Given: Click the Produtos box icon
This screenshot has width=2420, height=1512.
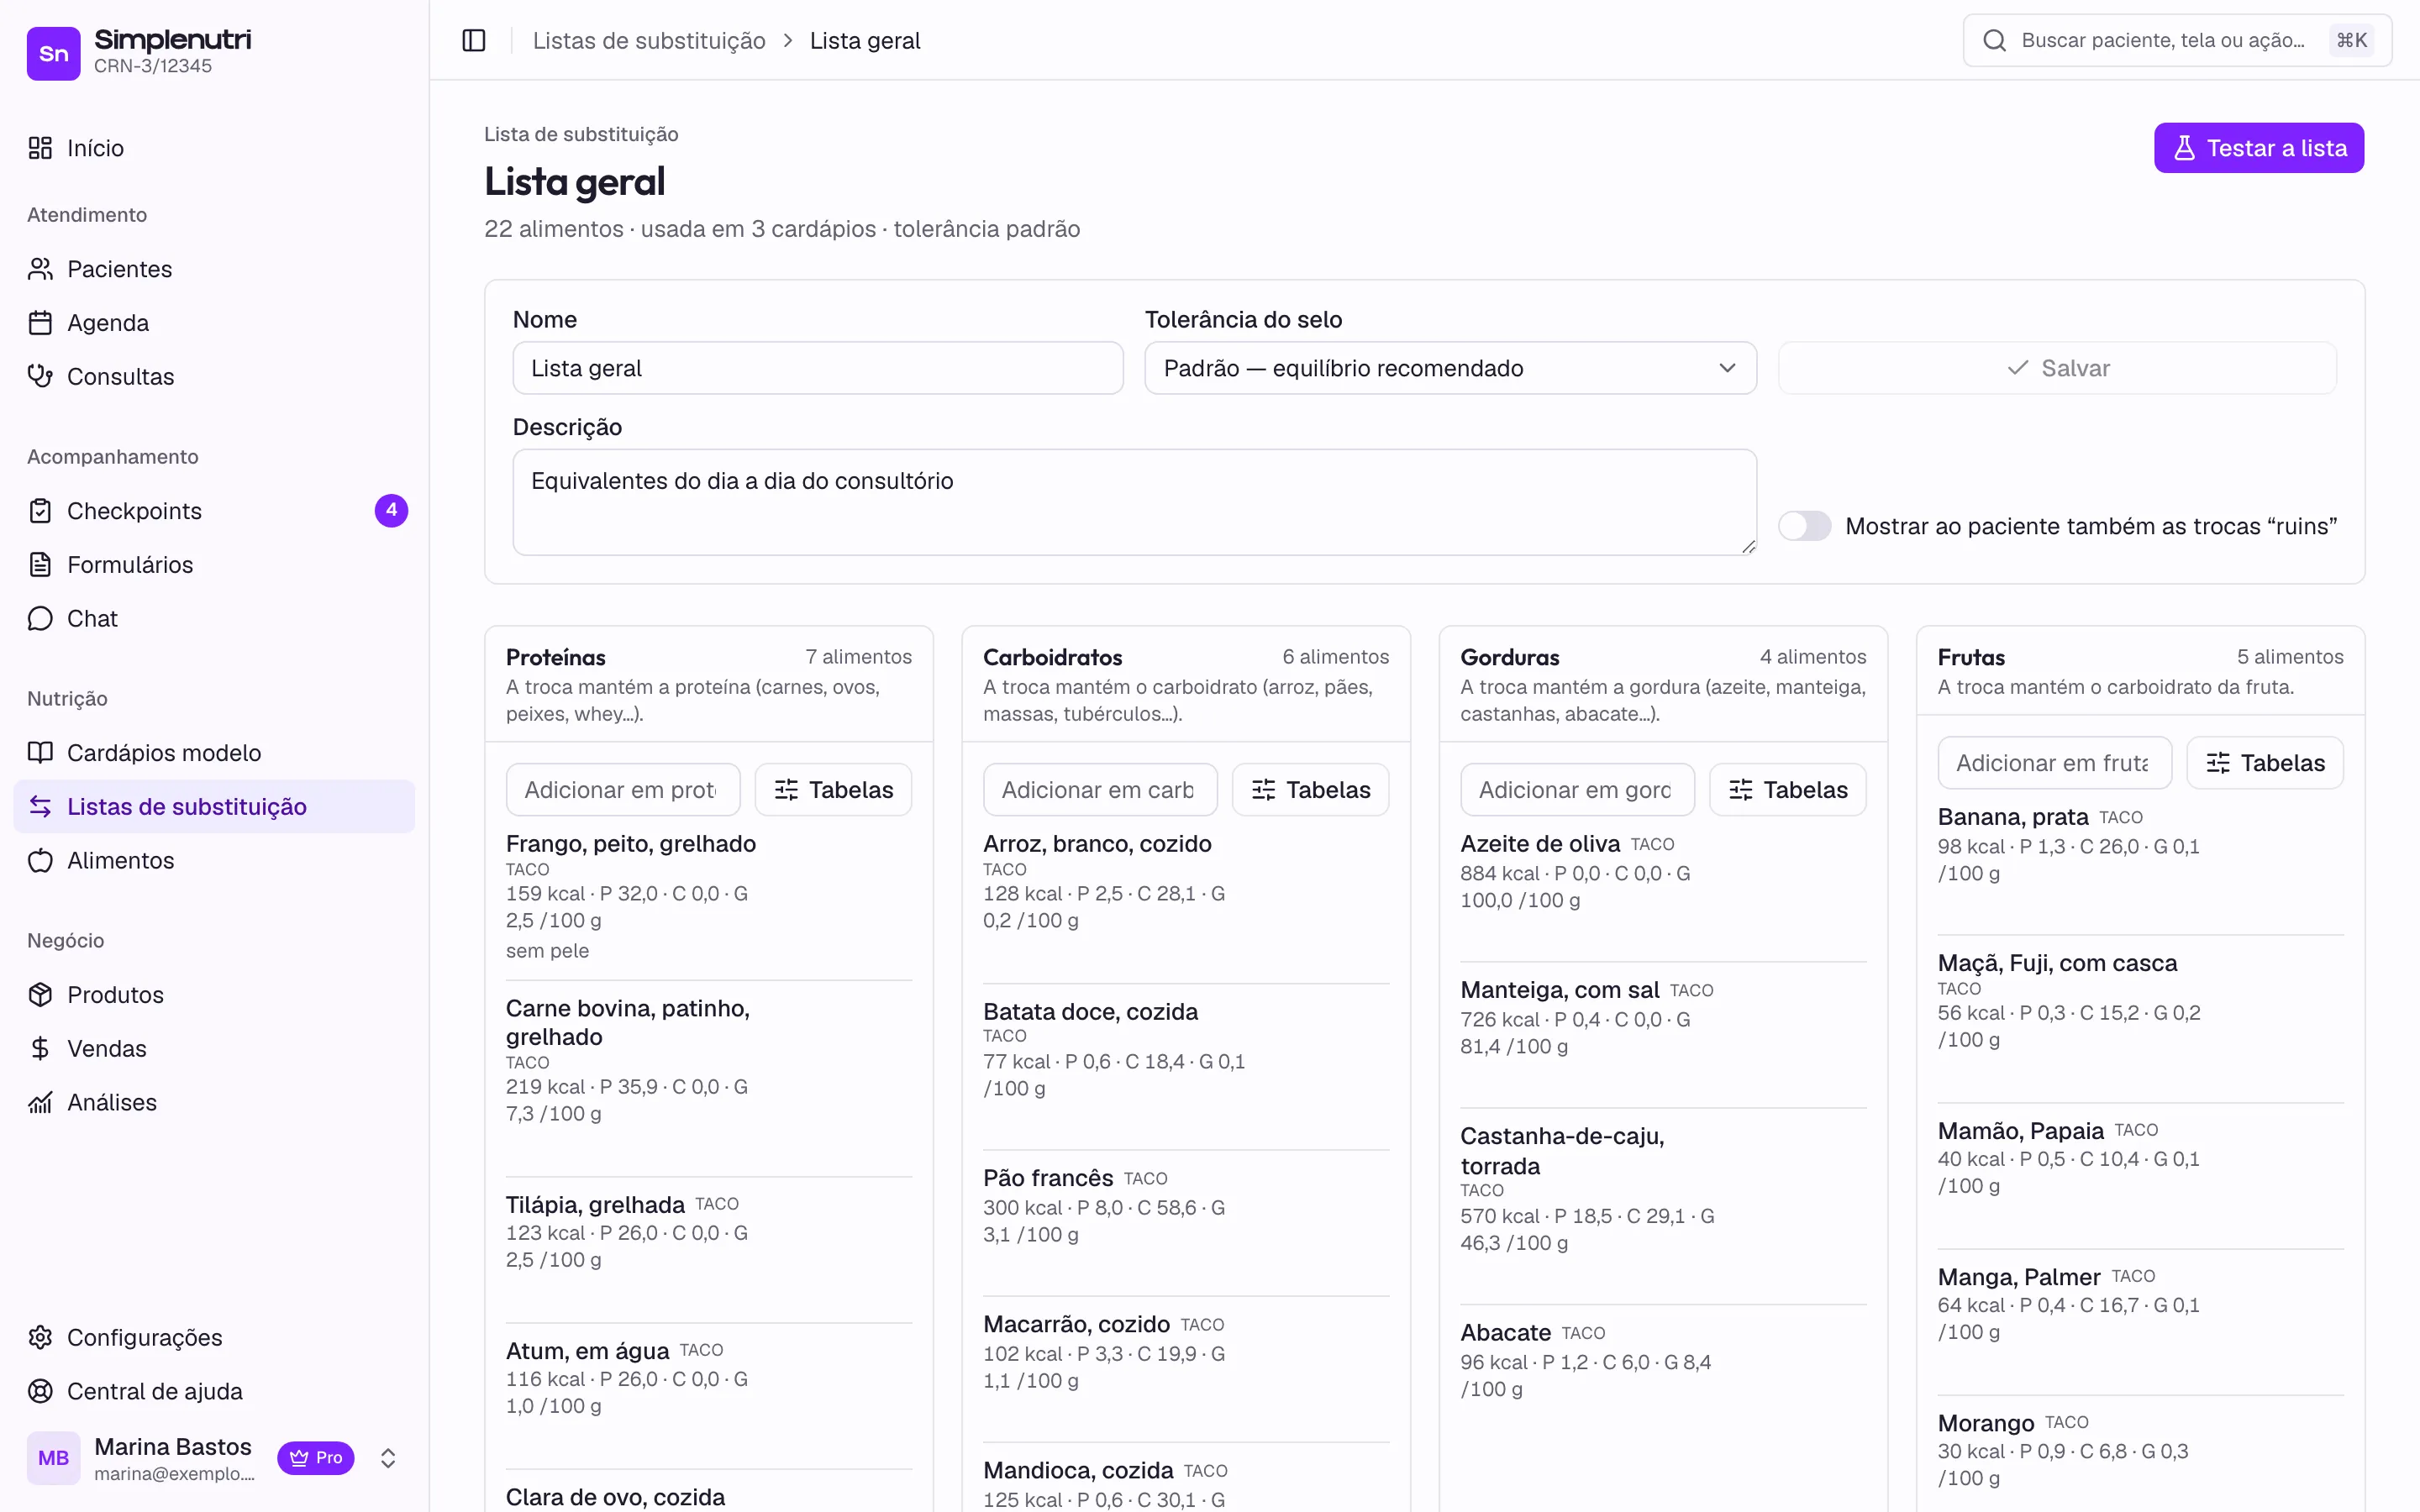Looking at the screenshot, I should click(40, 995).
